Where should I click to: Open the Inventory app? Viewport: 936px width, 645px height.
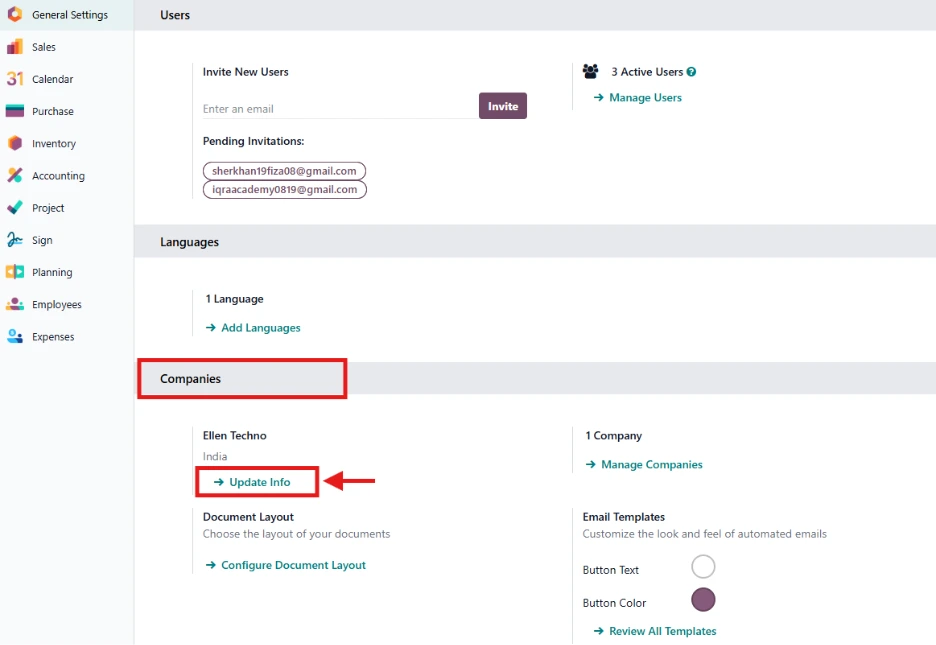tap(54, 143)
